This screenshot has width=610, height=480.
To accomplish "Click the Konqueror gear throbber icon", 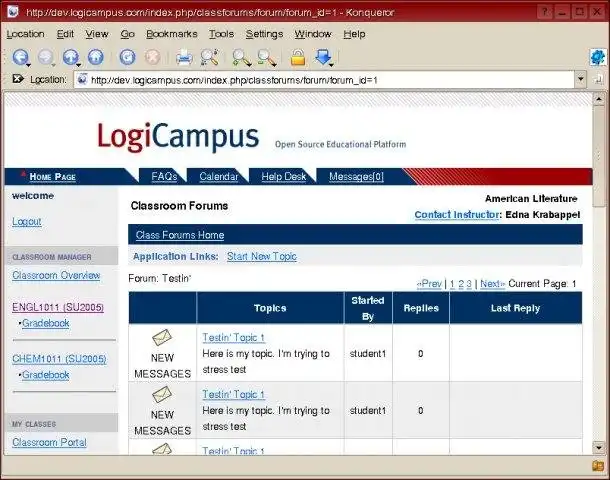I will pos(598,58).
